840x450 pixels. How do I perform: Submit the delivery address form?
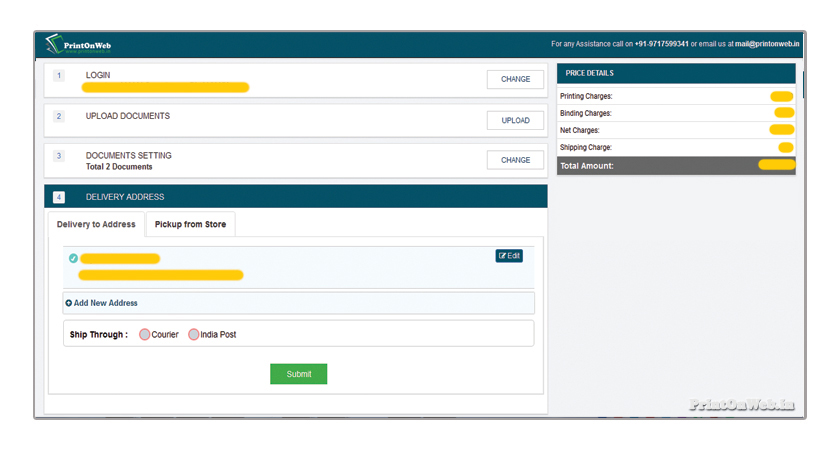tap(298, 374)
